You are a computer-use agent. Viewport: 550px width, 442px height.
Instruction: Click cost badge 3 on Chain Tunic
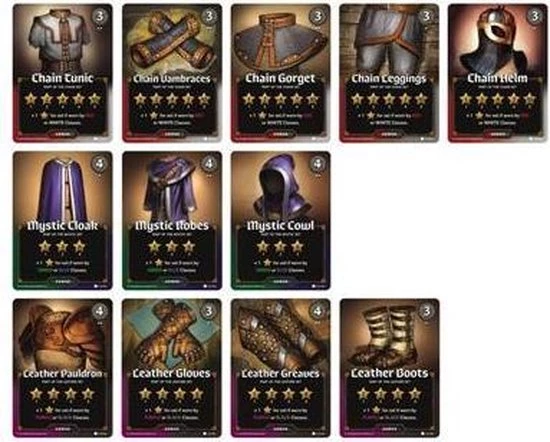coord(100,16)
